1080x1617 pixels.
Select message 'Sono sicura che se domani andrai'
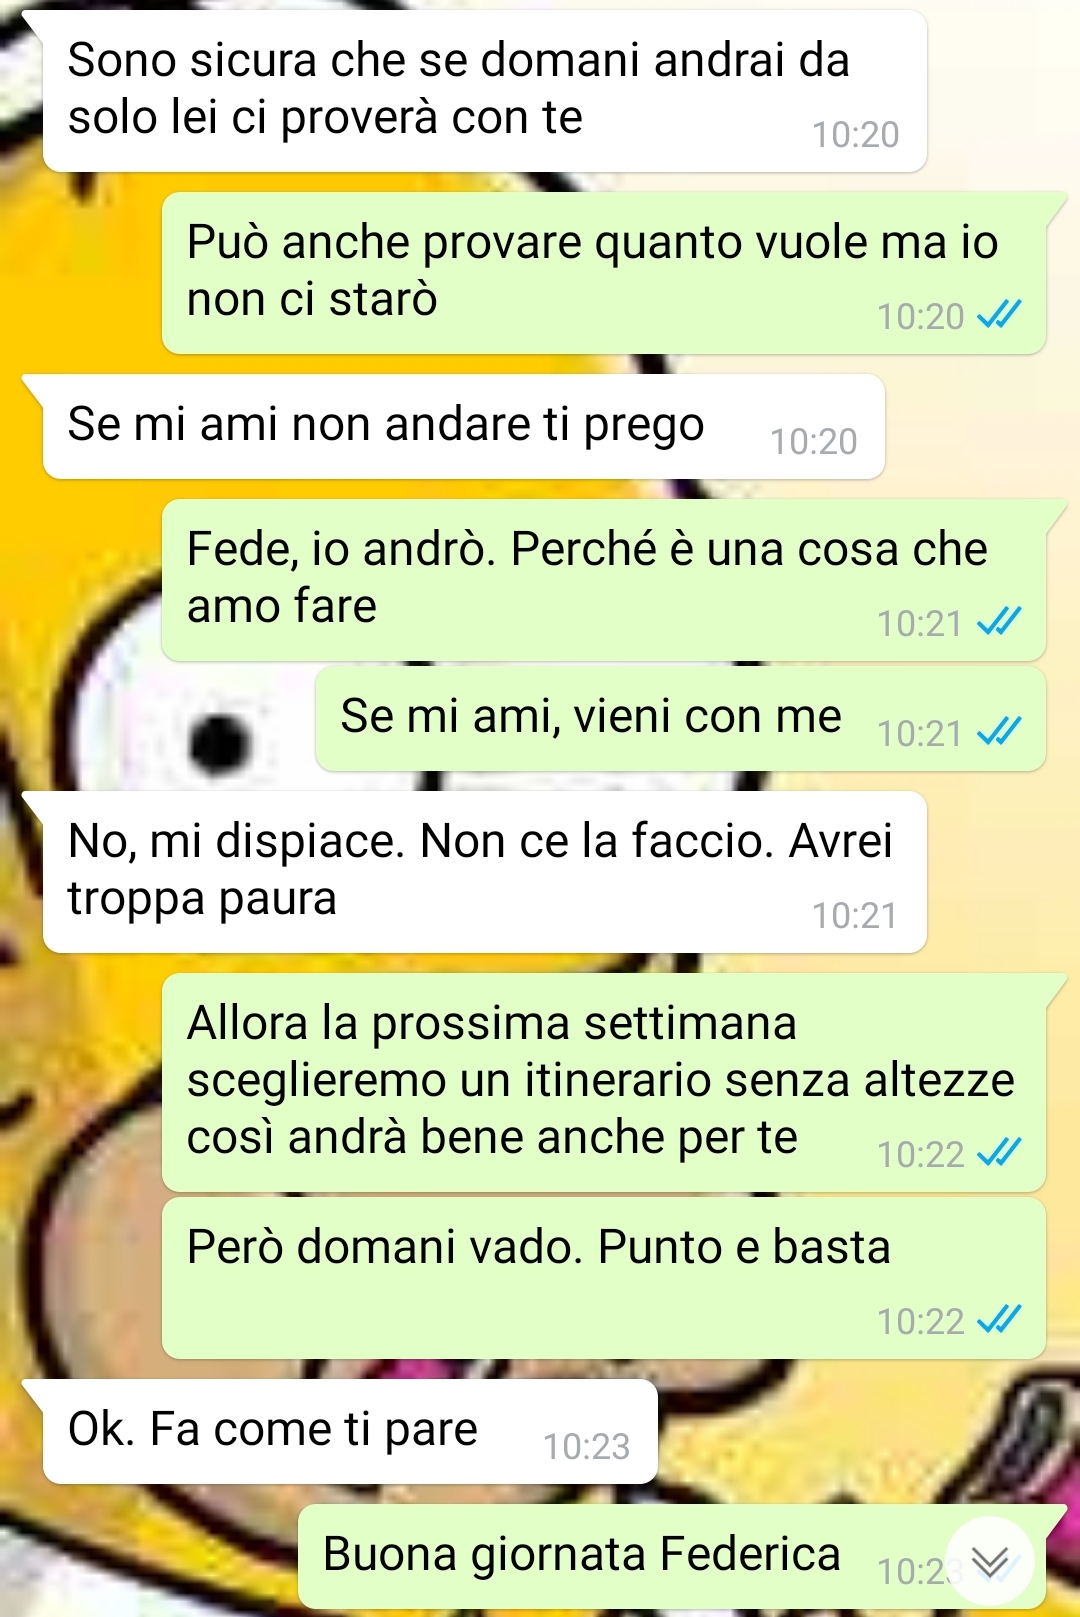pos(484,91)
